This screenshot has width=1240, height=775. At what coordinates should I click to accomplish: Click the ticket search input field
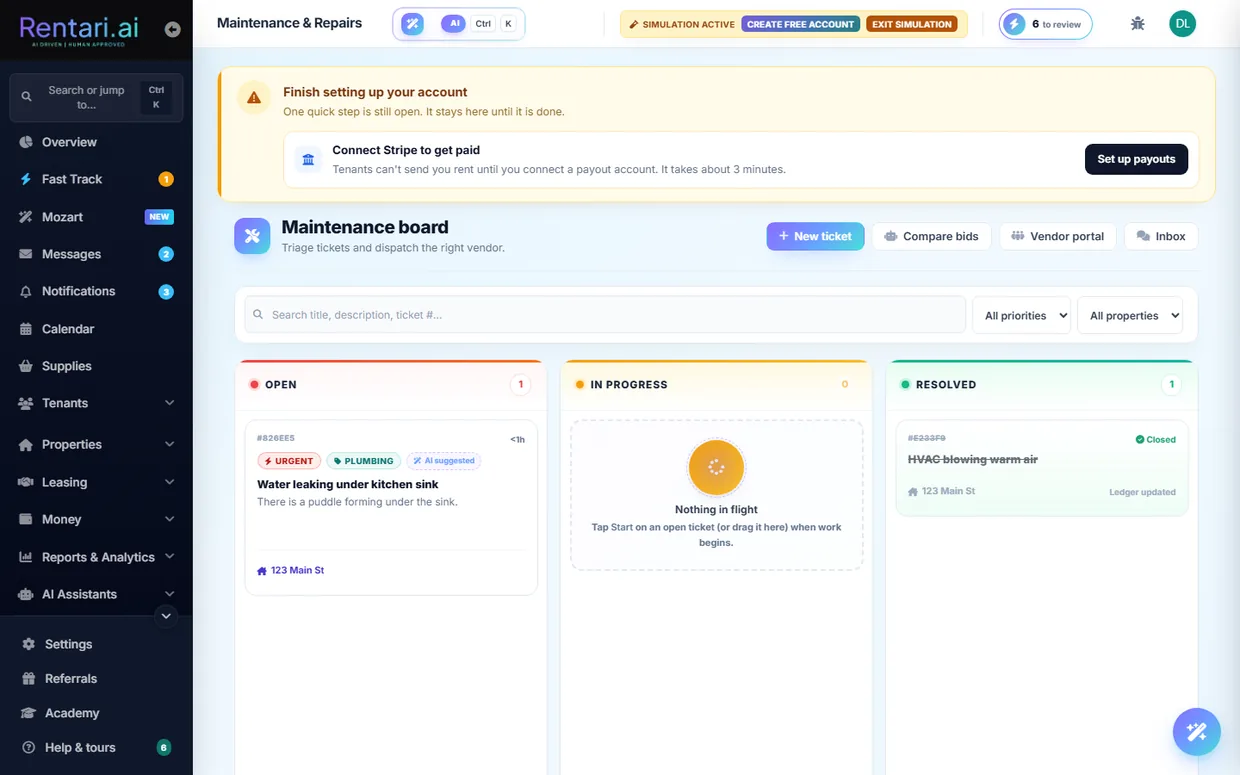pos(605,314)
